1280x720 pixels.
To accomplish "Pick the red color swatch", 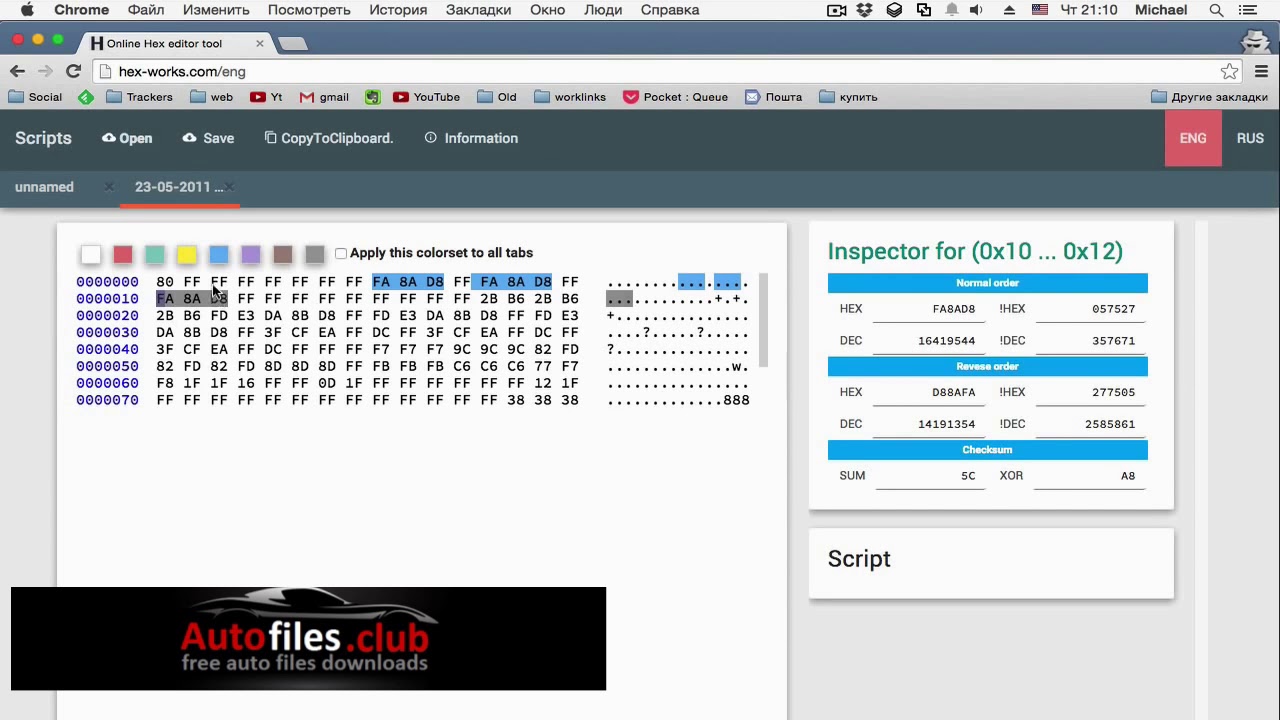I will tap(123, 255).
